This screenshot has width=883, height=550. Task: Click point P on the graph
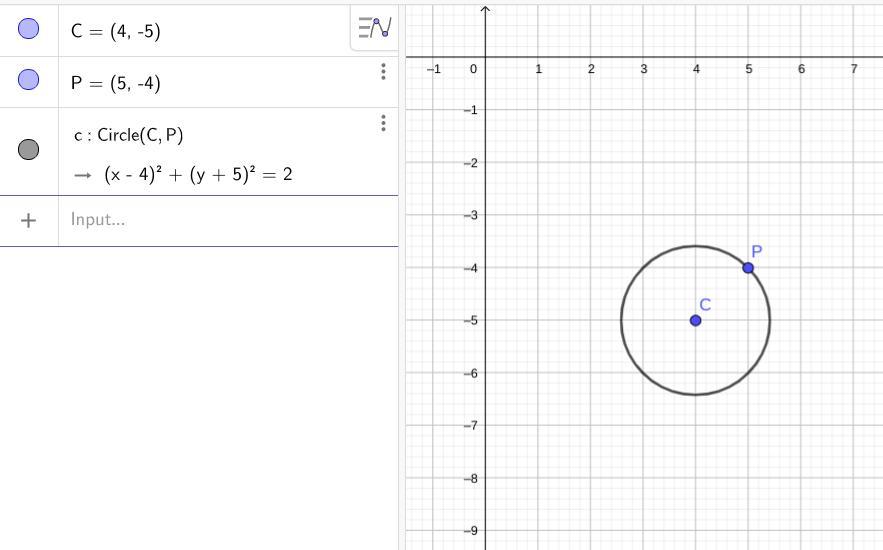(748, 268)
